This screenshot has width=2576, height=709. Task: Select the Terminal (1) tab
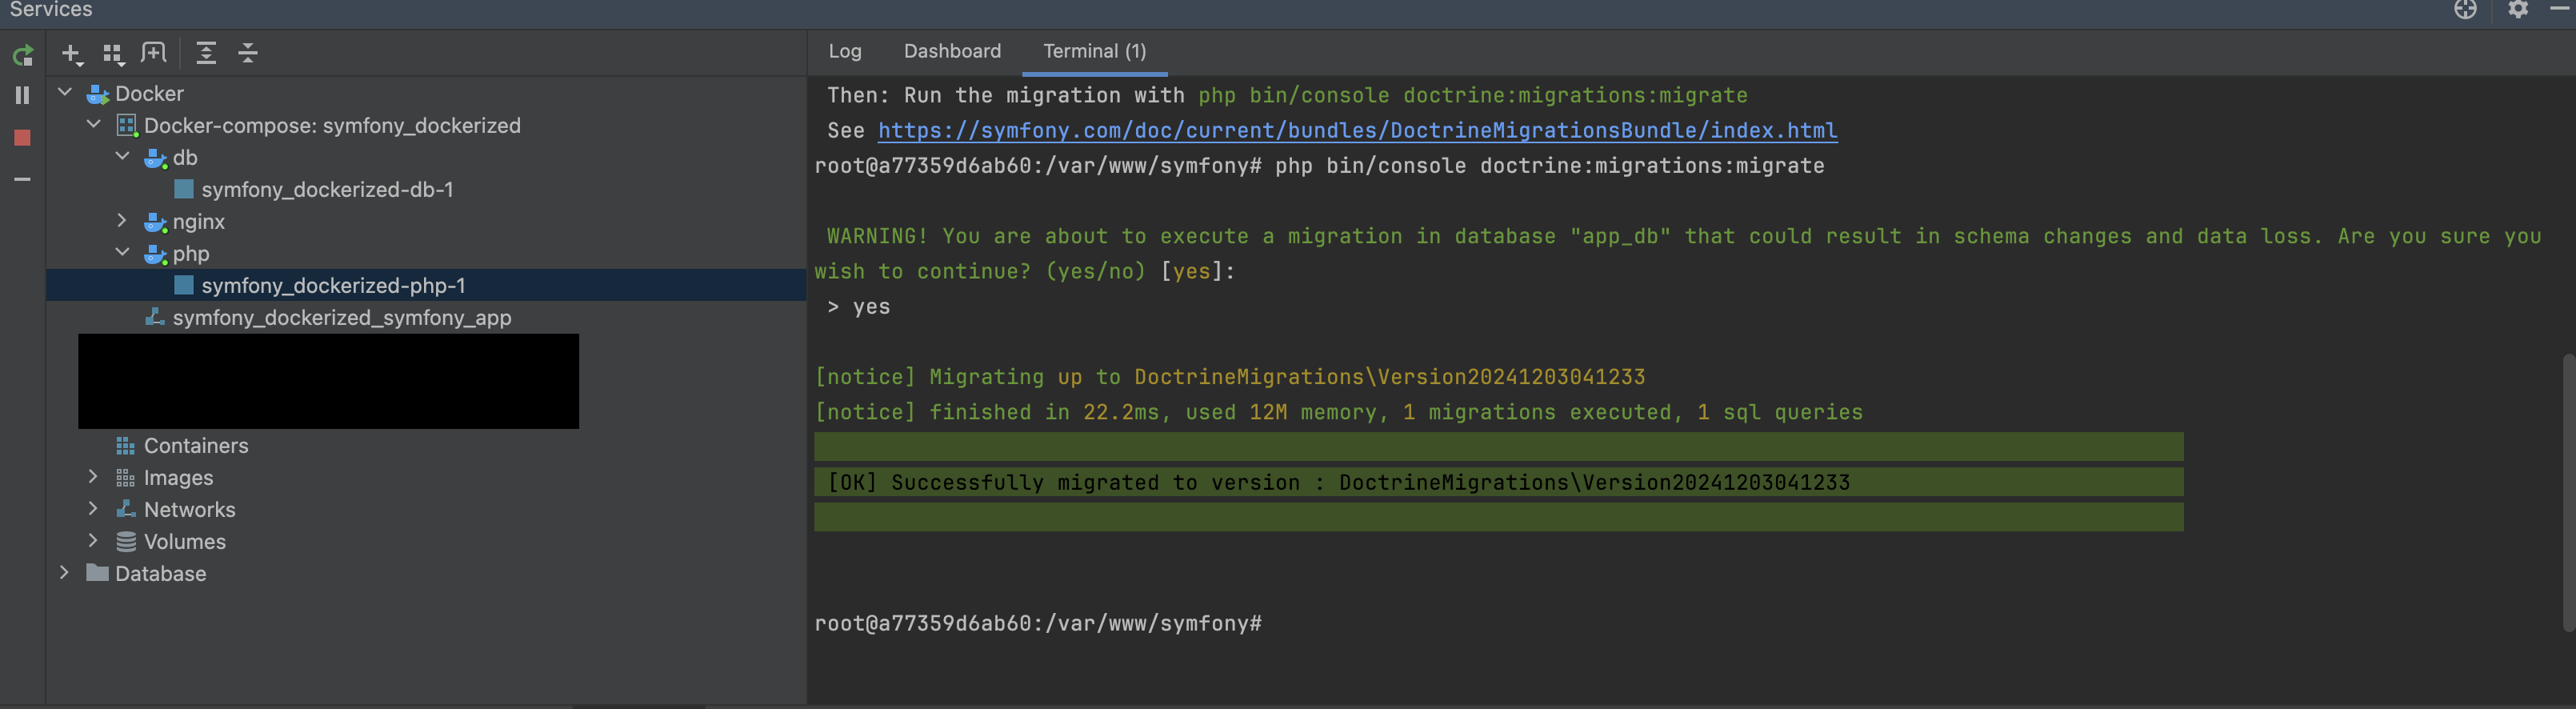pyautogui.click(x=1095, y=51)
